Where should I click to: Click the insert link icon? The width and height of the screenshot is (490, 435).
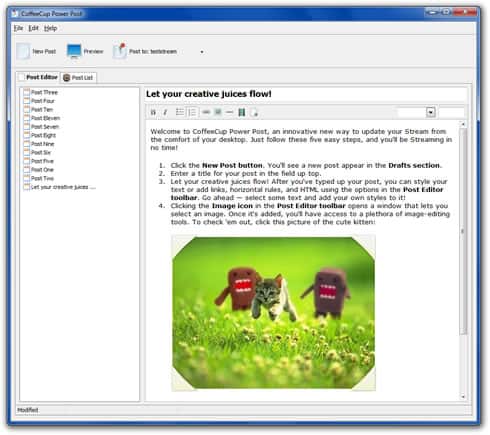206,112
